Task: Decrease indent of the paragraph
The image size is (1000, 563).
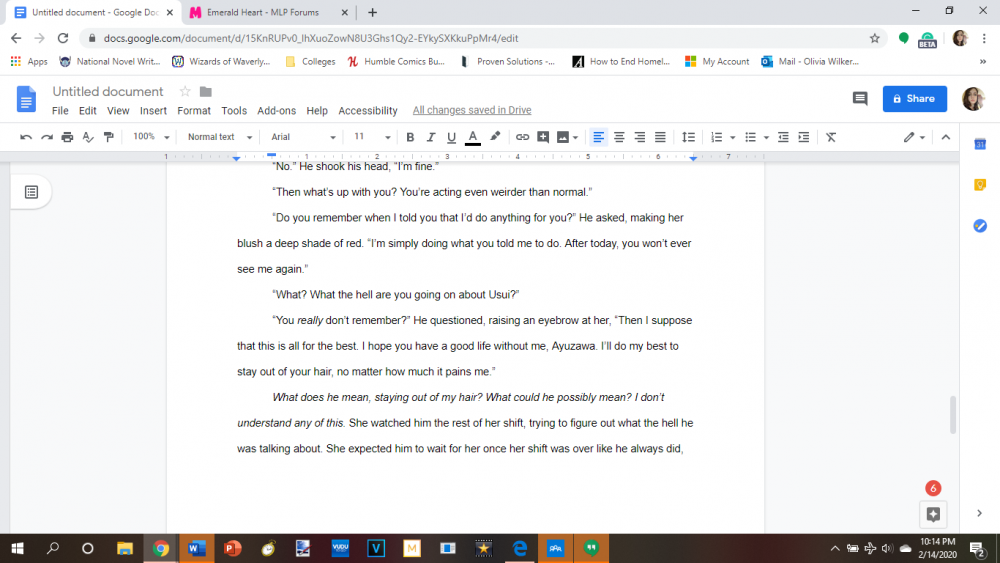Action: coord(783,137)
